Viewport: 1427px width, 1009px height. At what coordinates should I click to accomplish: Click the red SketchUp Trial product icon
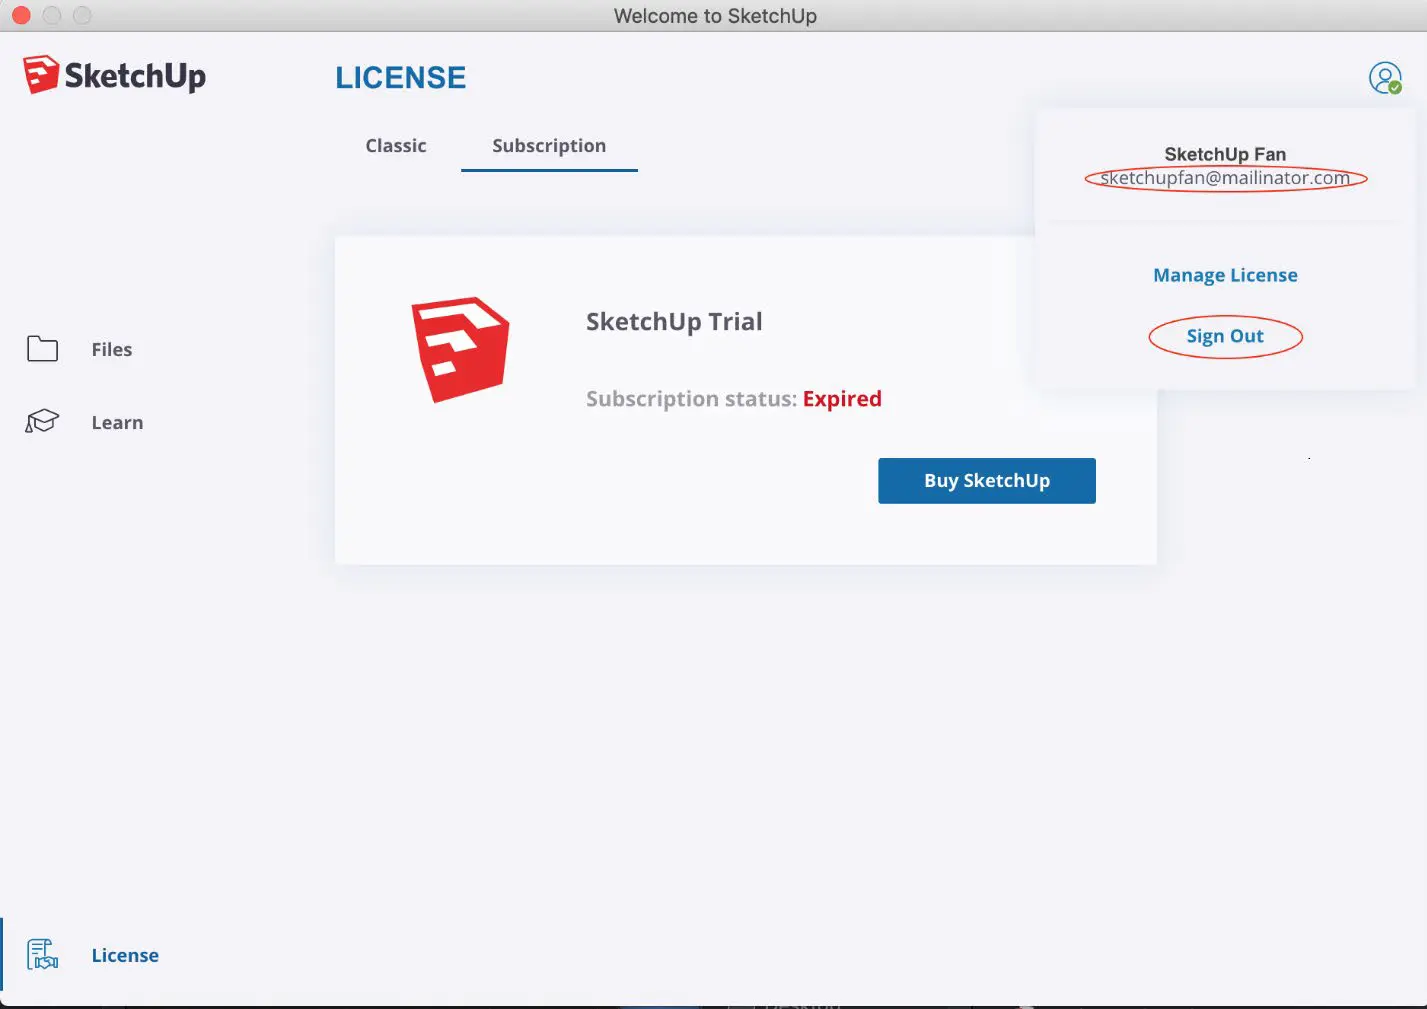461,349
